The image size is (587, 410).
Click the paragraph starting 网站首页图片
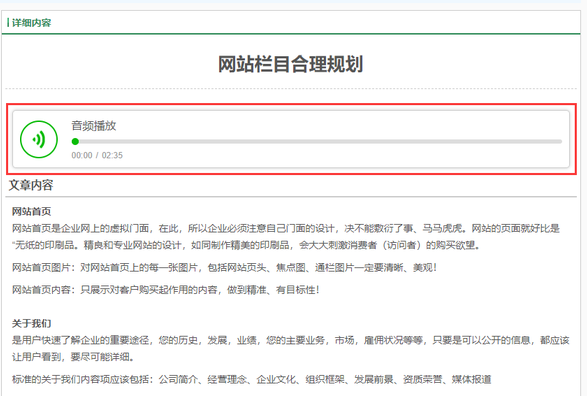click(x=224, y=267)
